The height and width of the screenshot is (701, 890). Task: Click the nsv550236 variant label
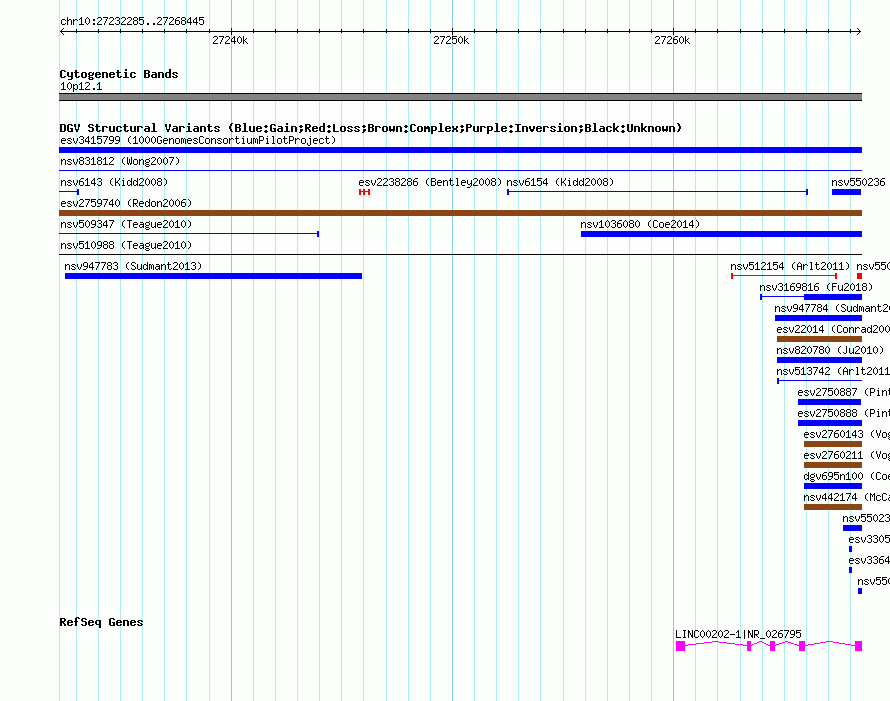point(858,182)
